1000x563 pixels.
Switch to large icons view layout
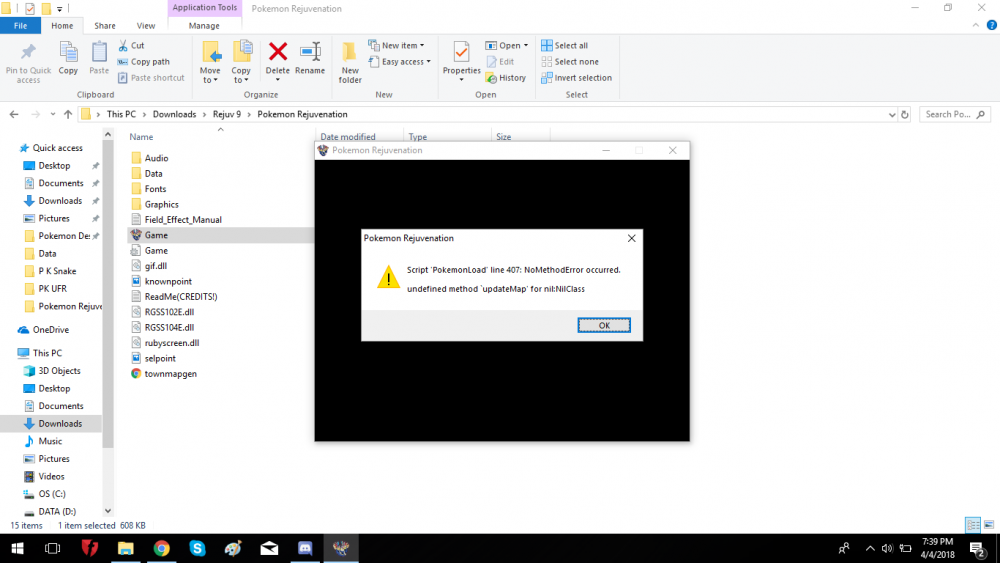point(989,525)
